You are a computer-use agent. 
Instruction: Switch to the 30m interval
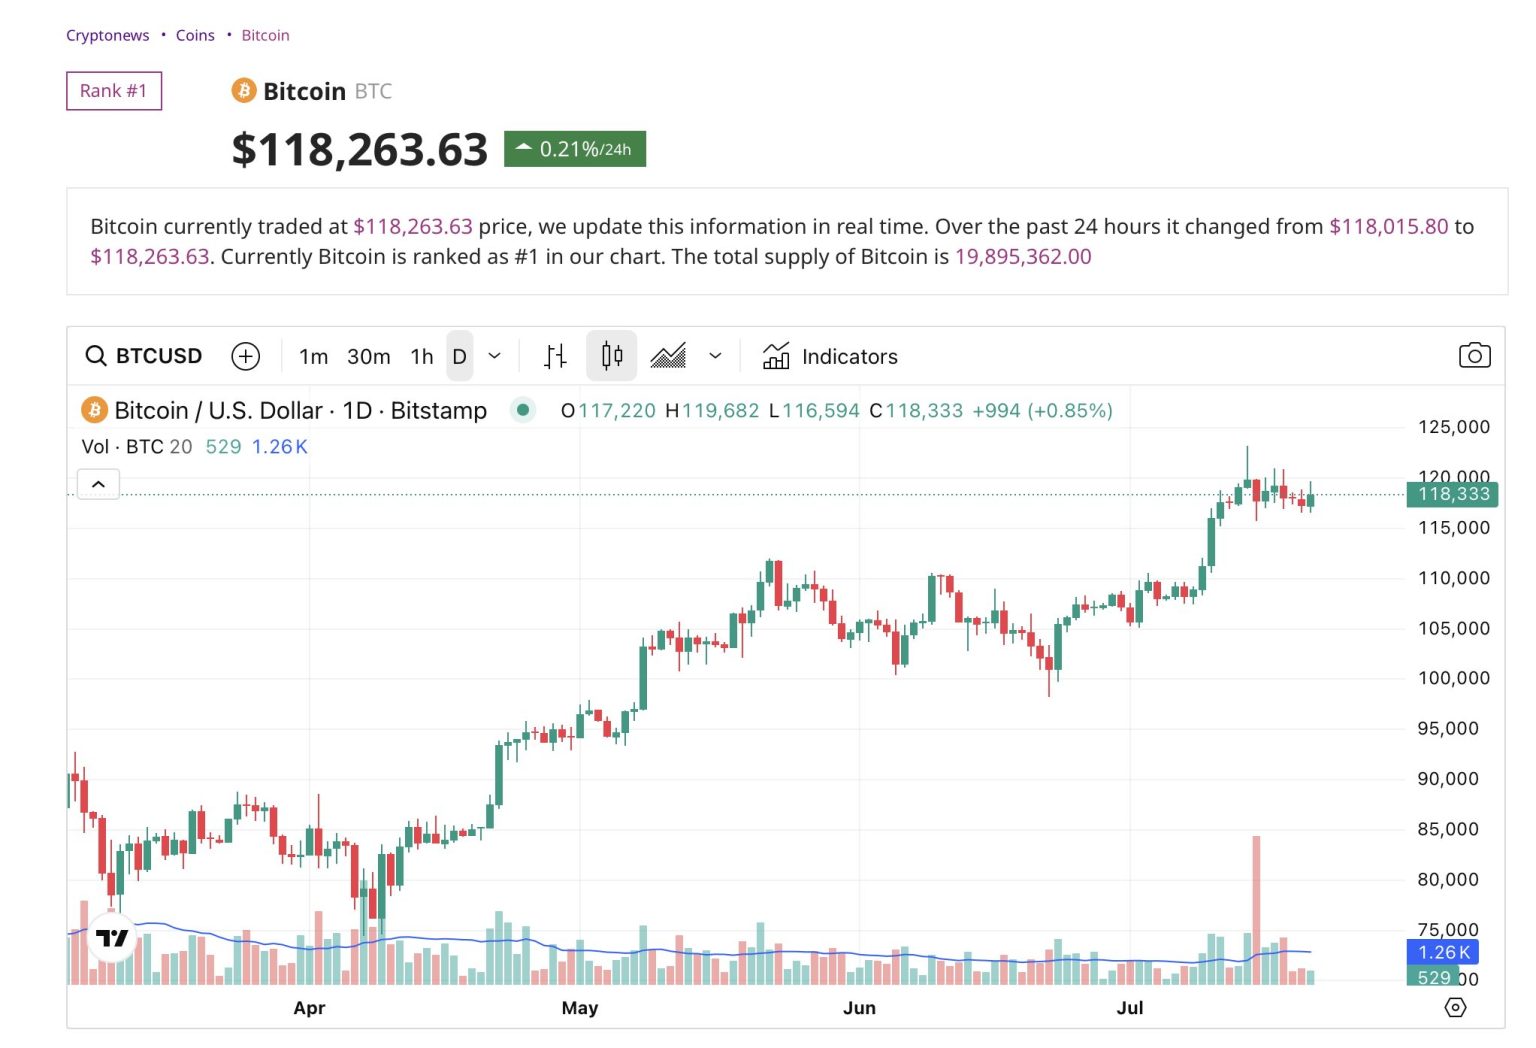coord(368,356)
